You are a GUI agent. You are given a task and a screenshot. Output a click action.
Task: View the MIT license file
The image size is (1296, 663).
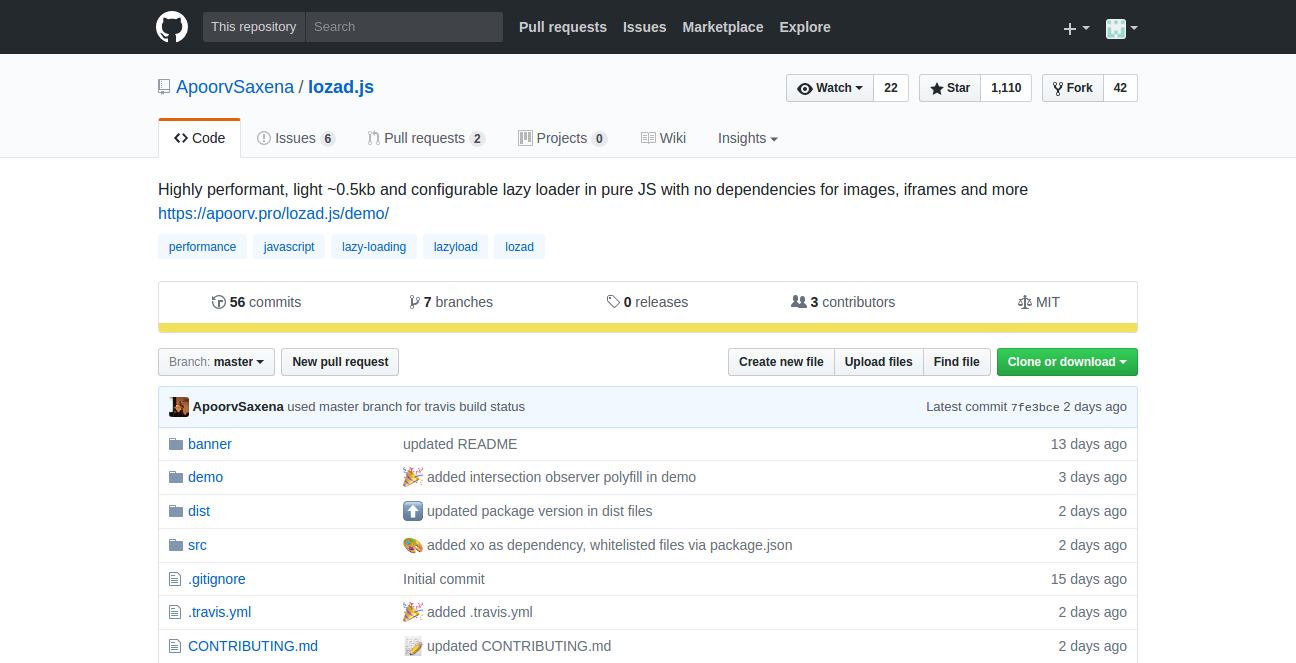pyautogui.click(x=1038, y=302)
